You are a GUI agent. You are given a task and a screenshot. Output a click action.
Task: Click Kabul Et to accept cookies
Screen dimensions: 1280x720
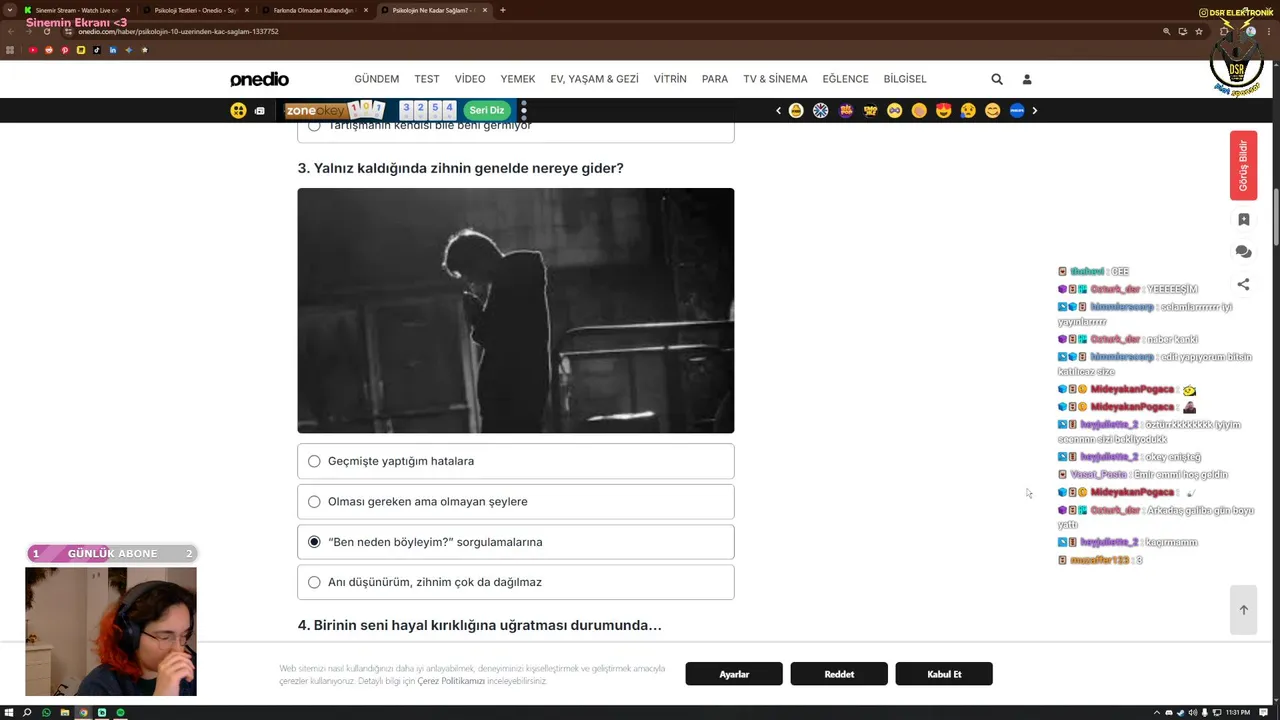[x=944, y=674]
